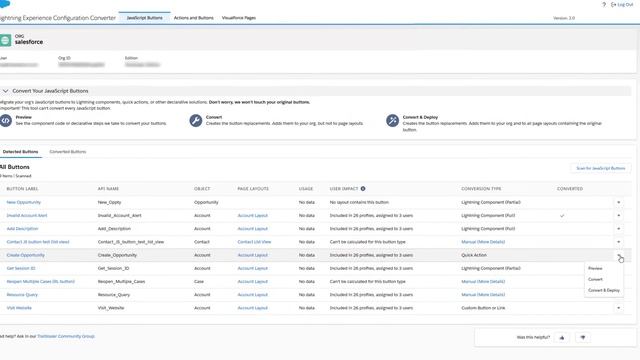Click the Button Label column header
The image size is (640, 360).
tap(22, 189)
